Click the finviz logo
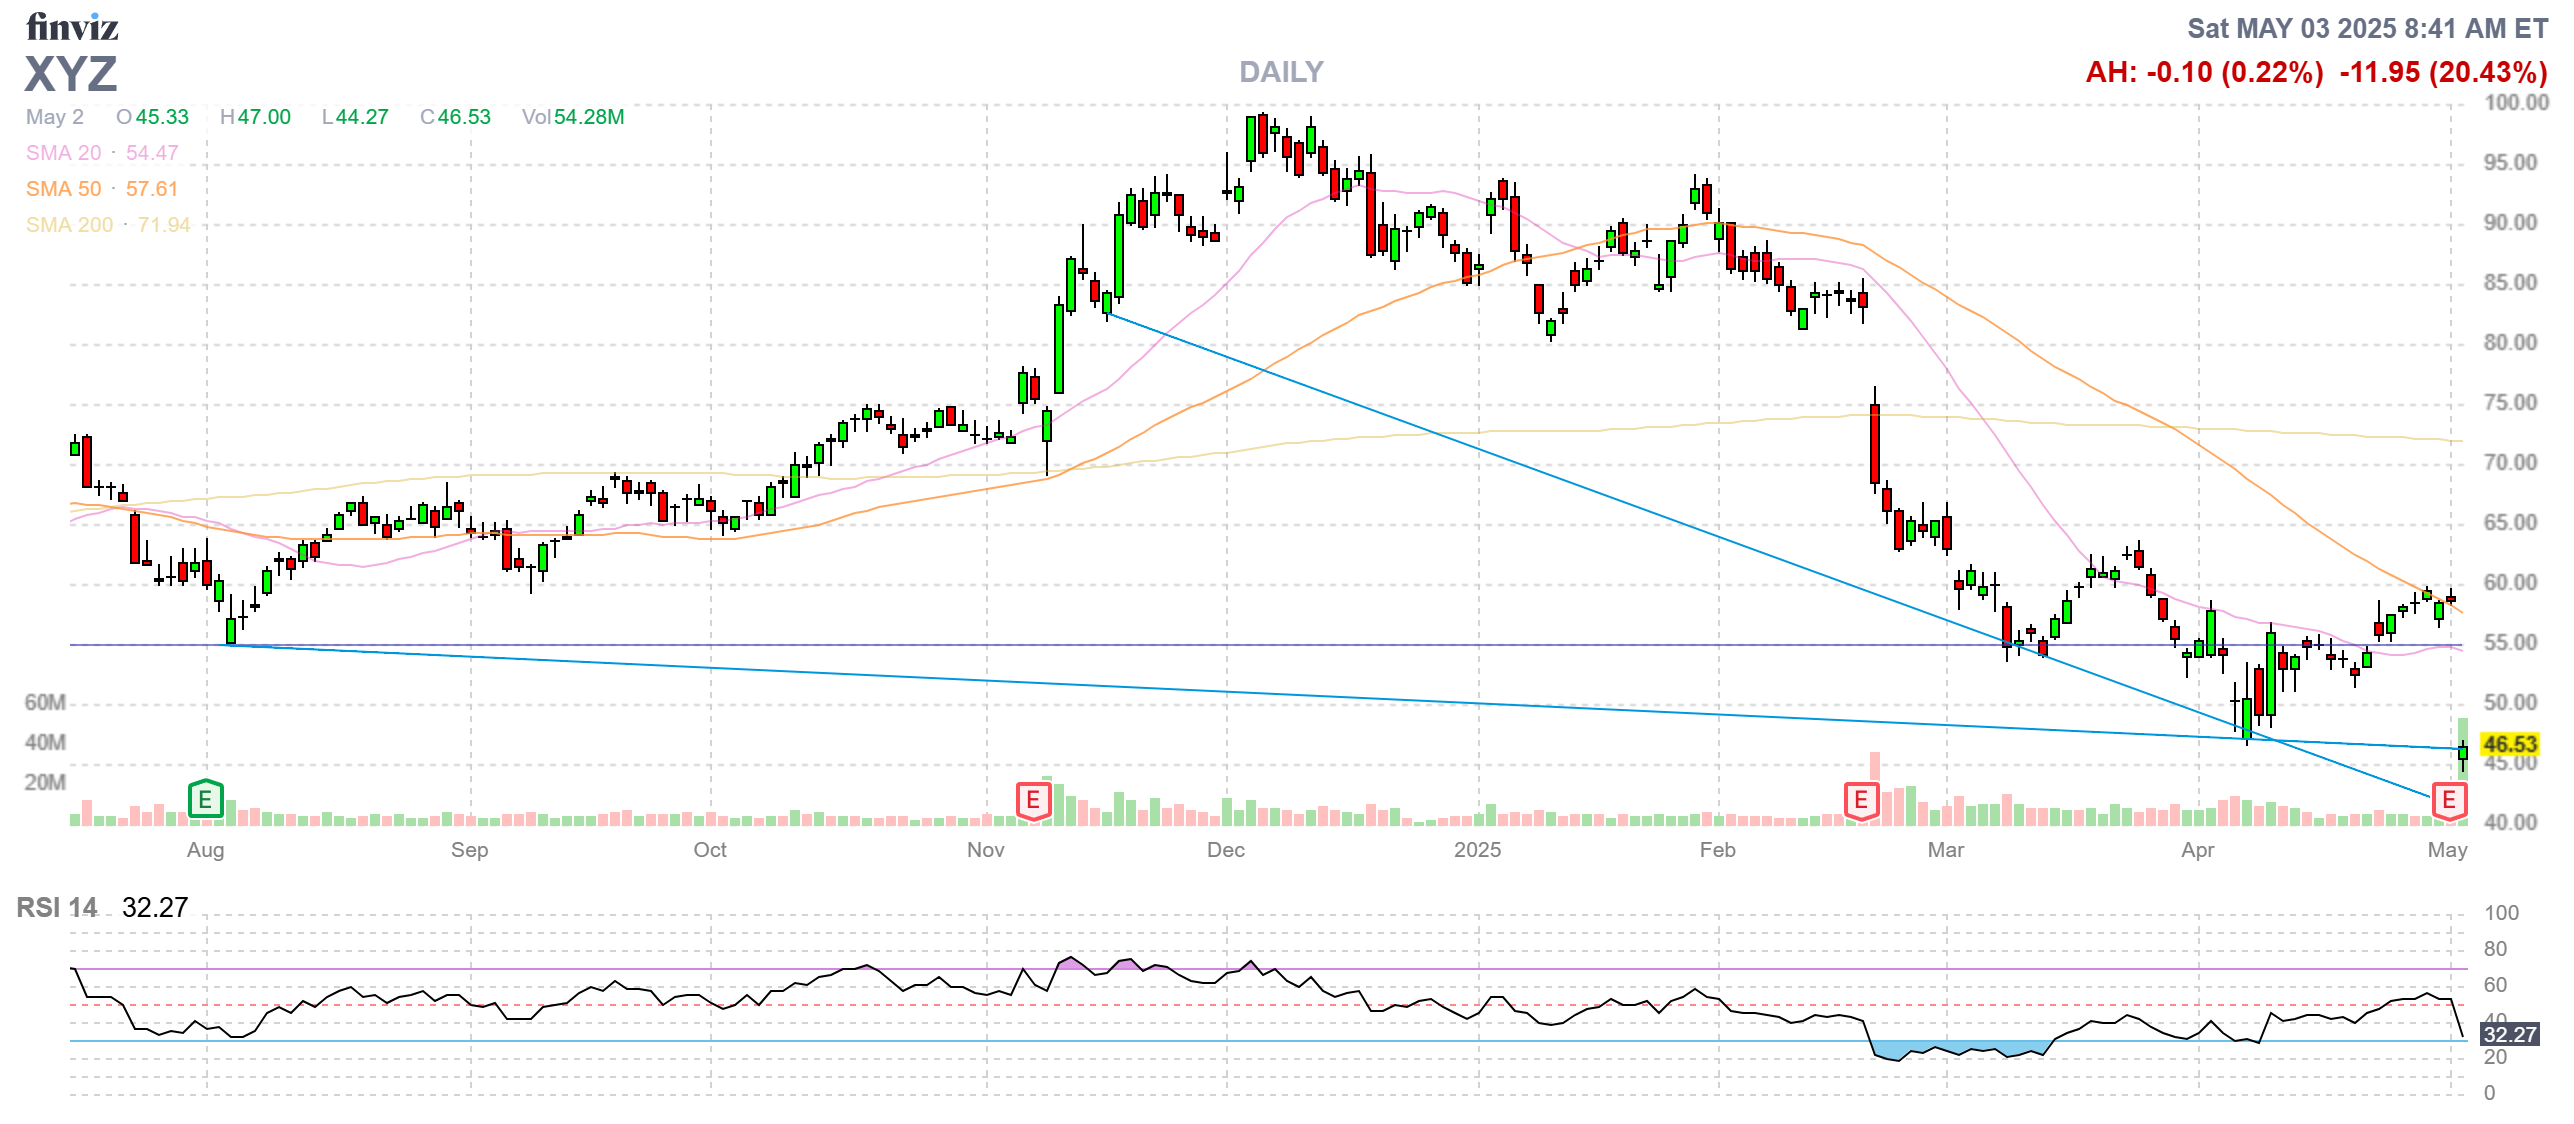2574x1124 pixels. tap(72, 27)
